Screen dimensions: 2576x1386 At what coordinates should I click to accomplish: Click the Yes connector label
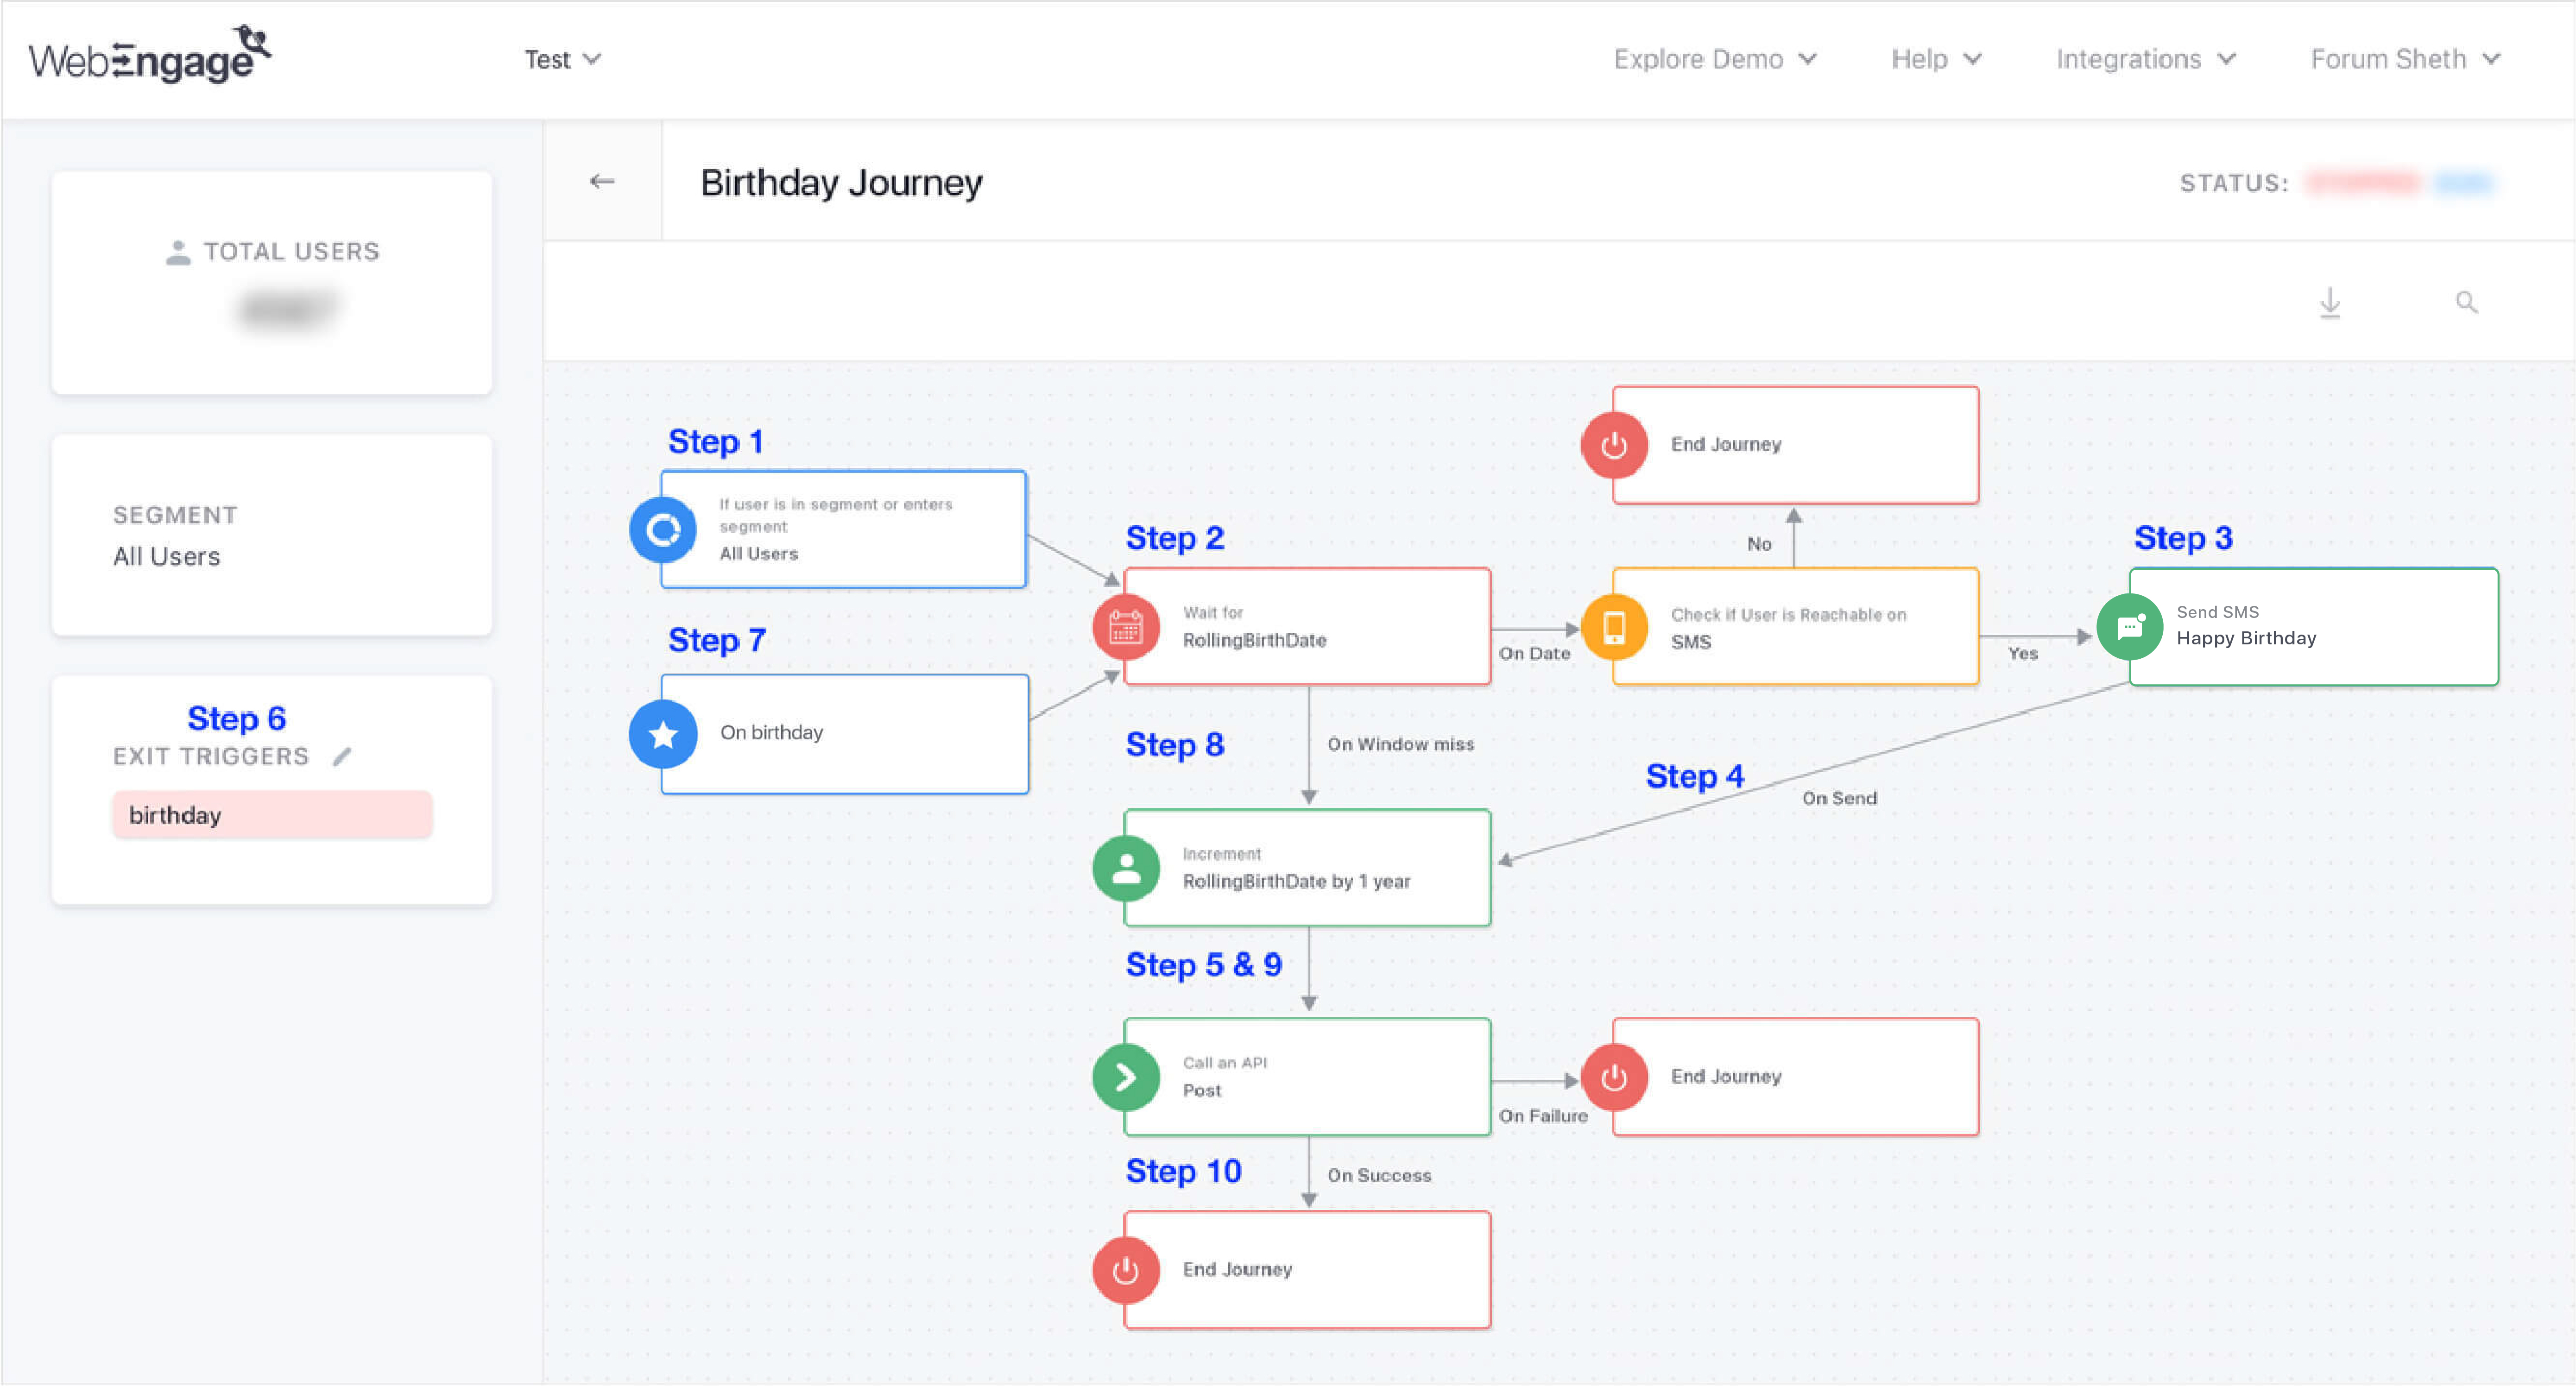click(2022, 653)
